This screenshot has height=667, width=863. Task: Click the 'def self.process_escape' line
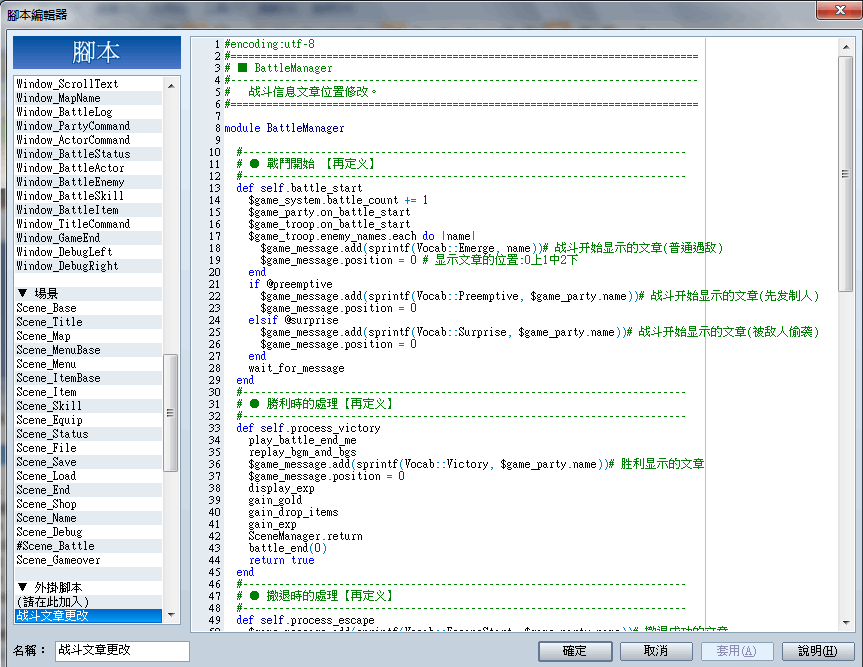[305, 620]
